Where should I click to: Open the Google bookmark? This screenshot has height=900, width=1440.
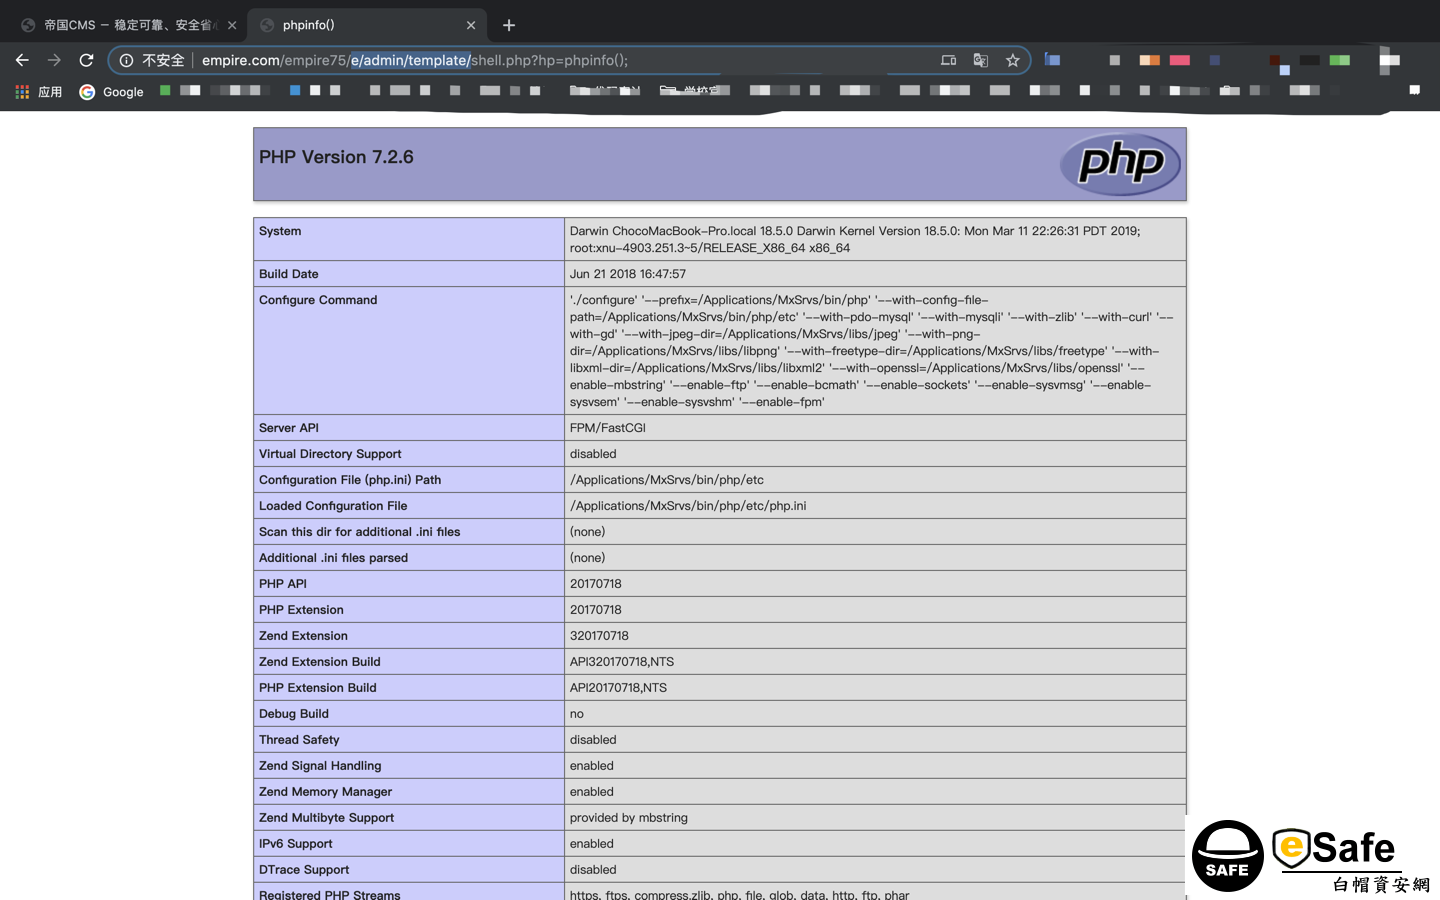pos(112,92)
